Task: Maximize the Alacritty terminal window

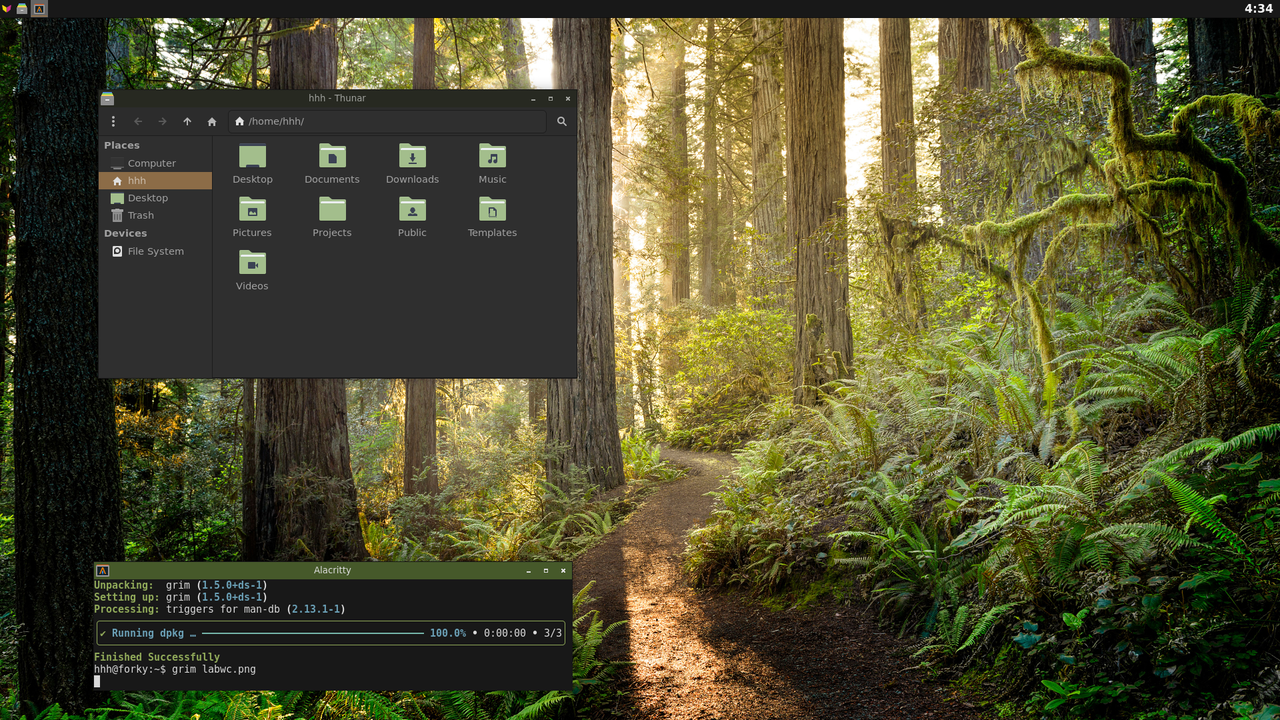Action: [546, 570]
